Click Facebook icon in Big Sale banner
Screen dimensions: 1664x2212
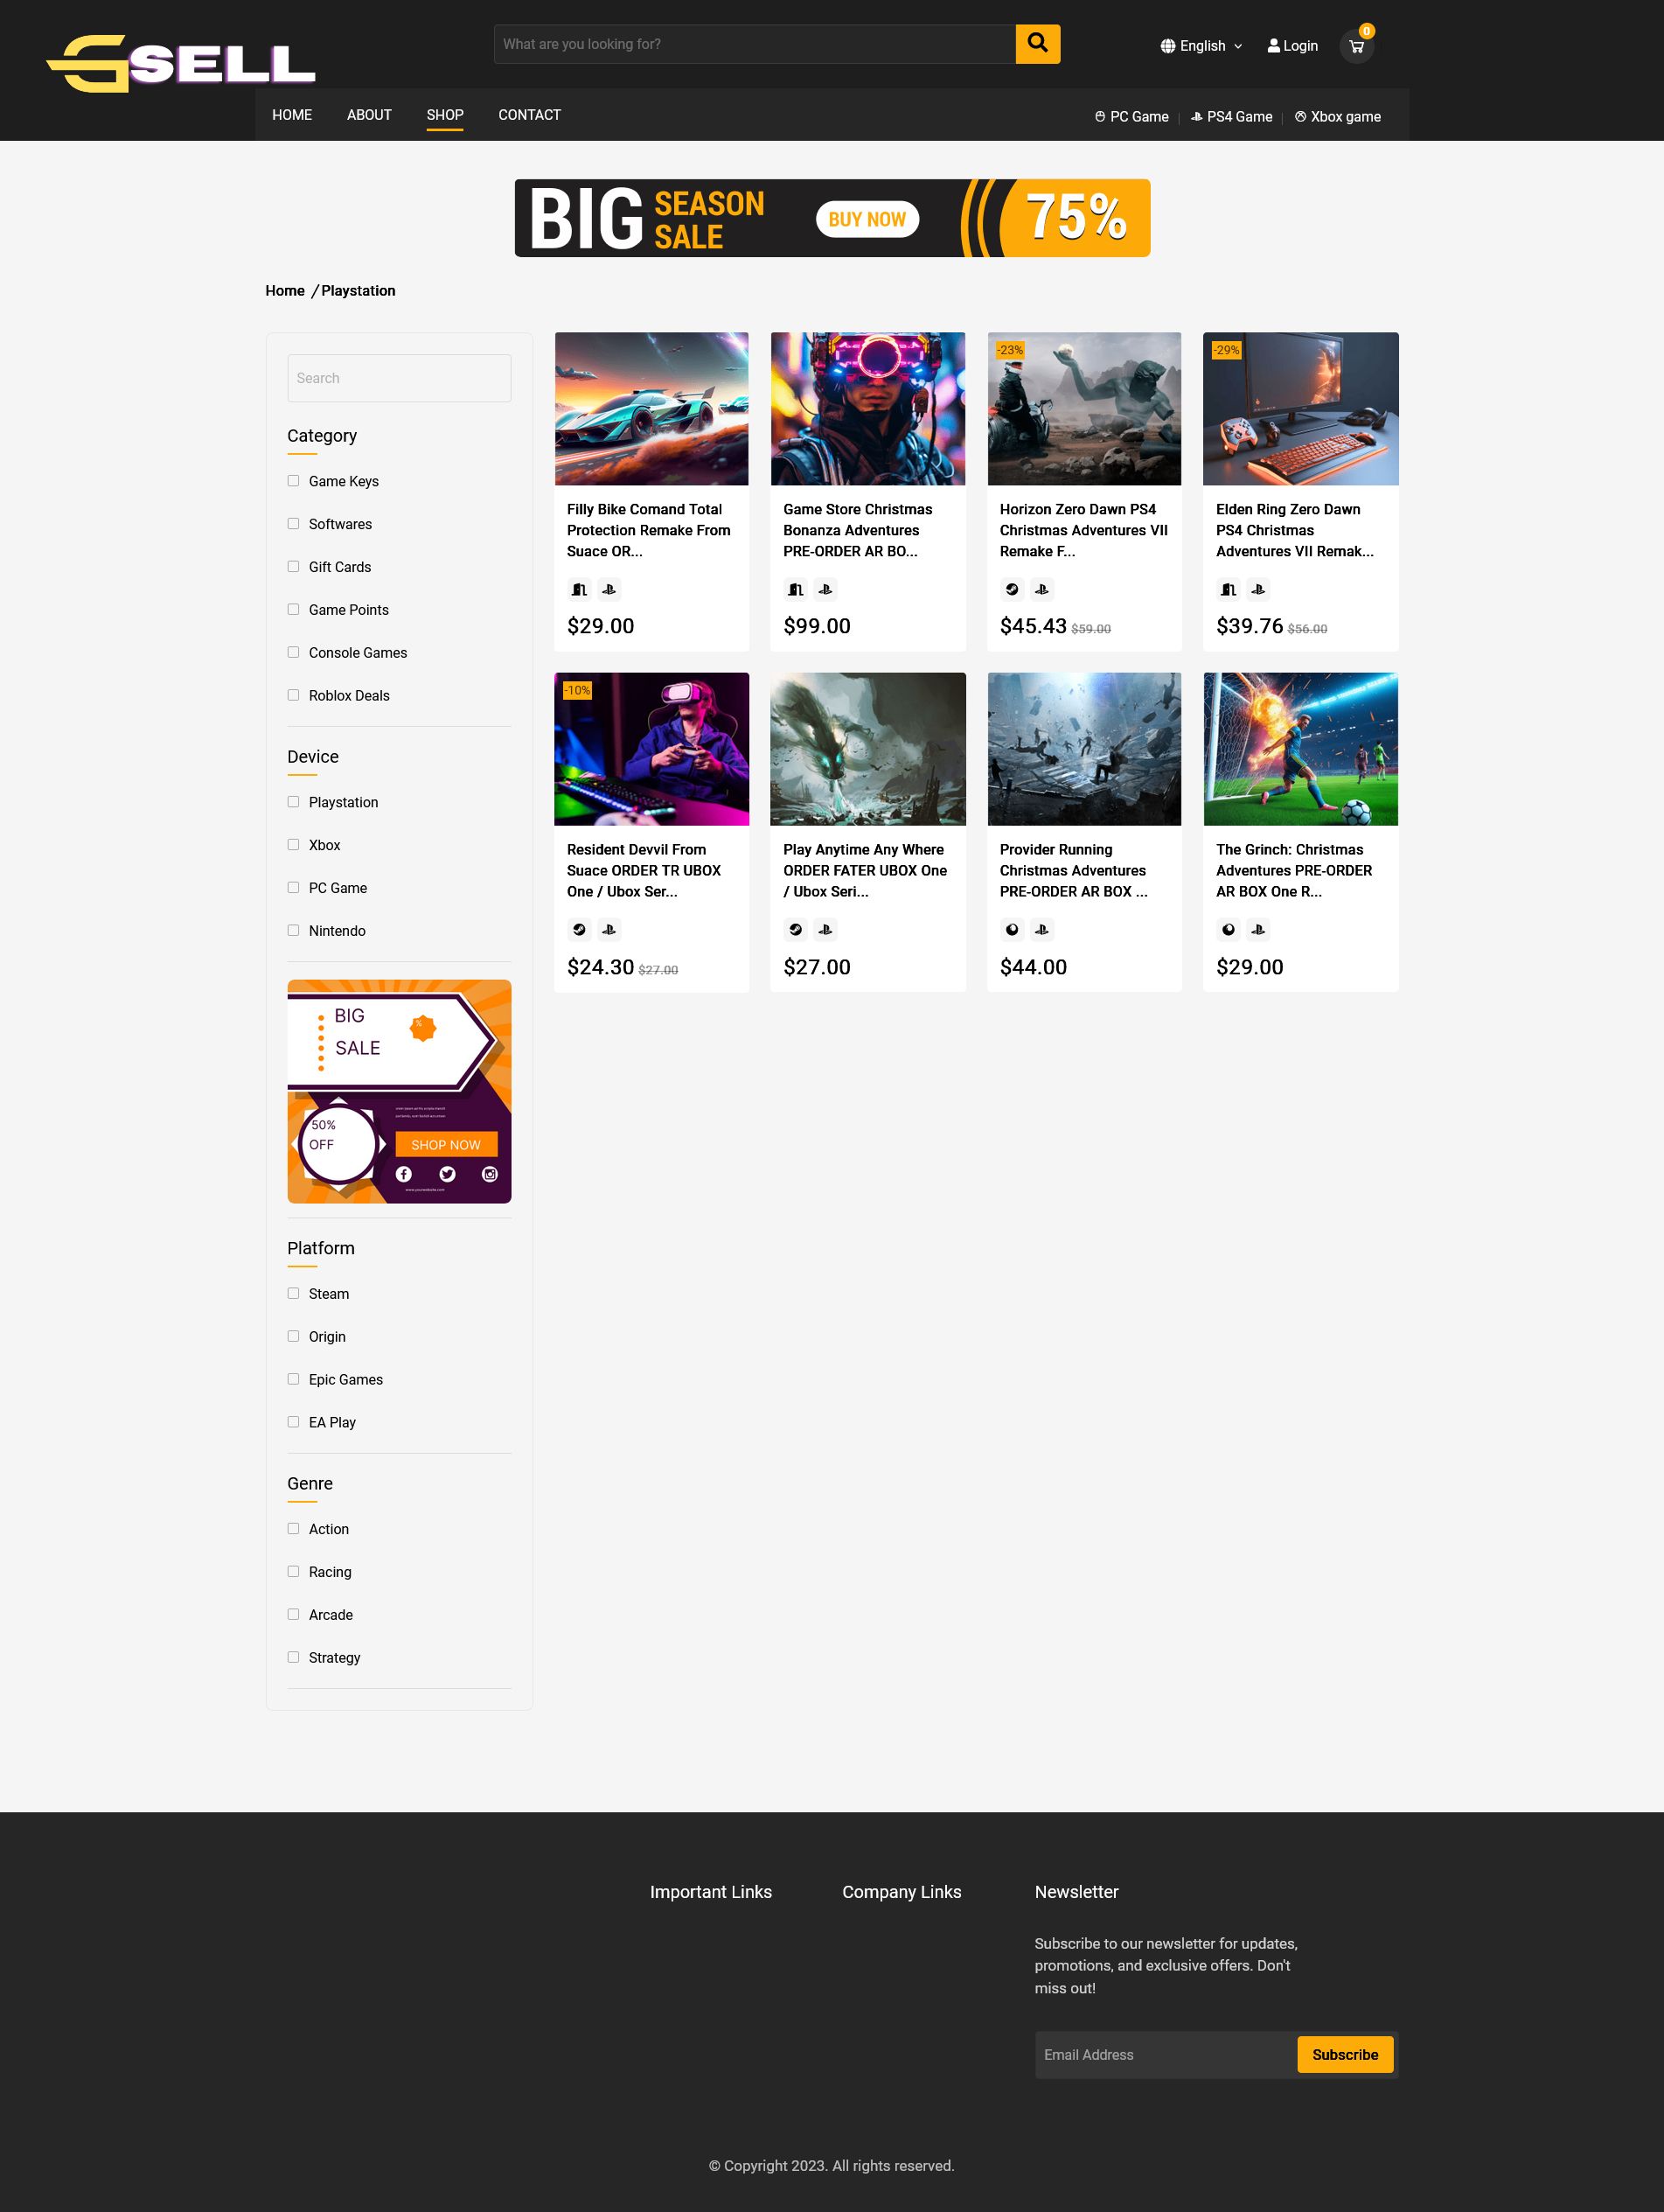click(403, 1174)
